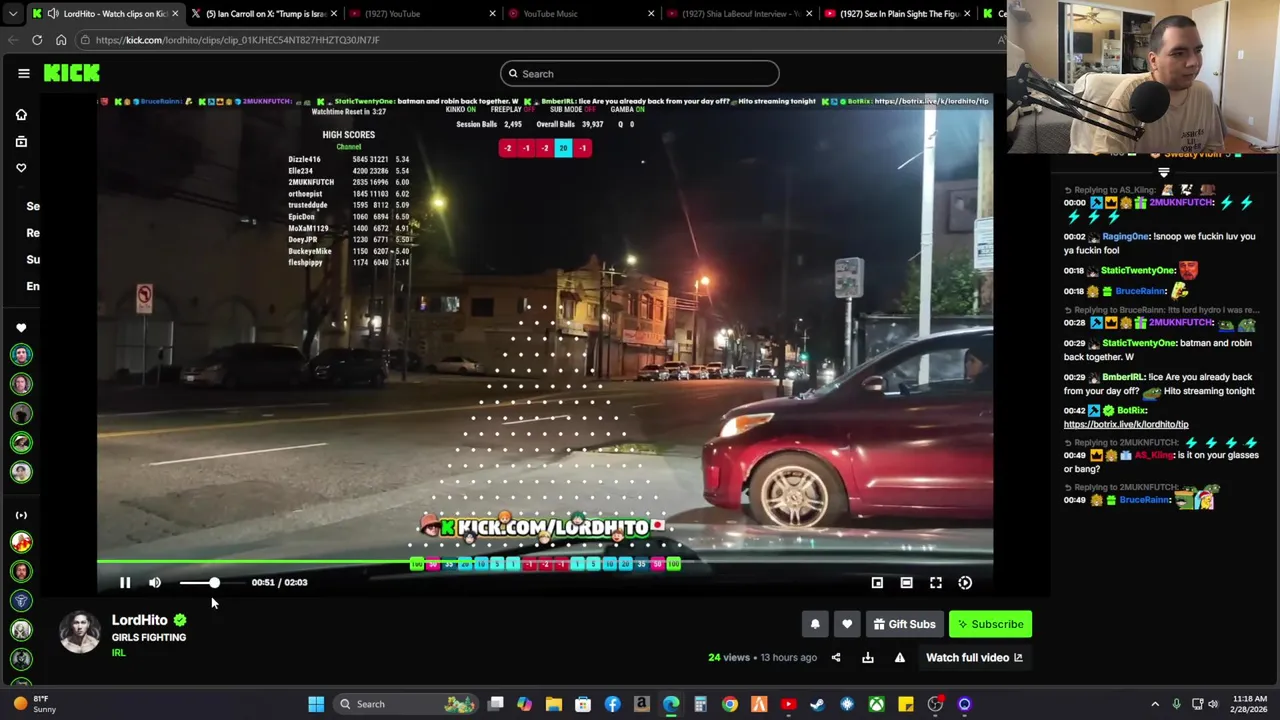Switch to the Ian Carroll on X tab
The width and height of the screenshot is (1280, 720).
tap(266, 14)
